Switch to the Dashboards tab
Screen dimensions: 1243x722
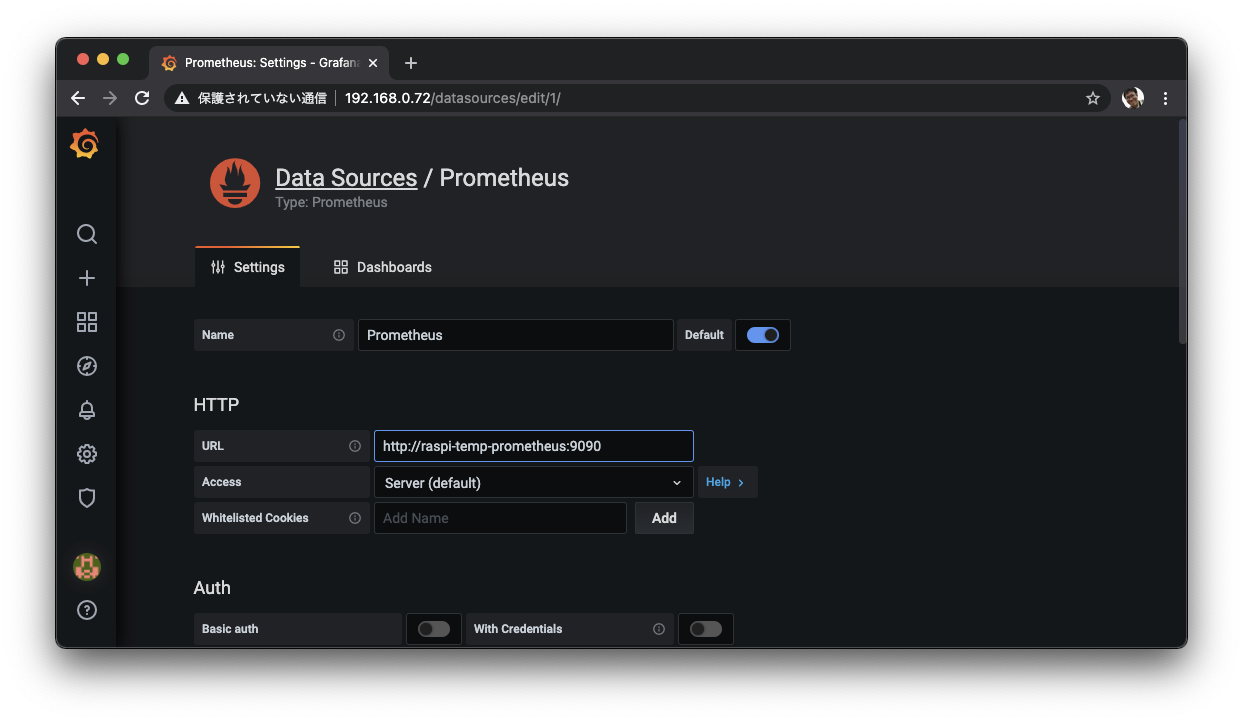[383, 267]
